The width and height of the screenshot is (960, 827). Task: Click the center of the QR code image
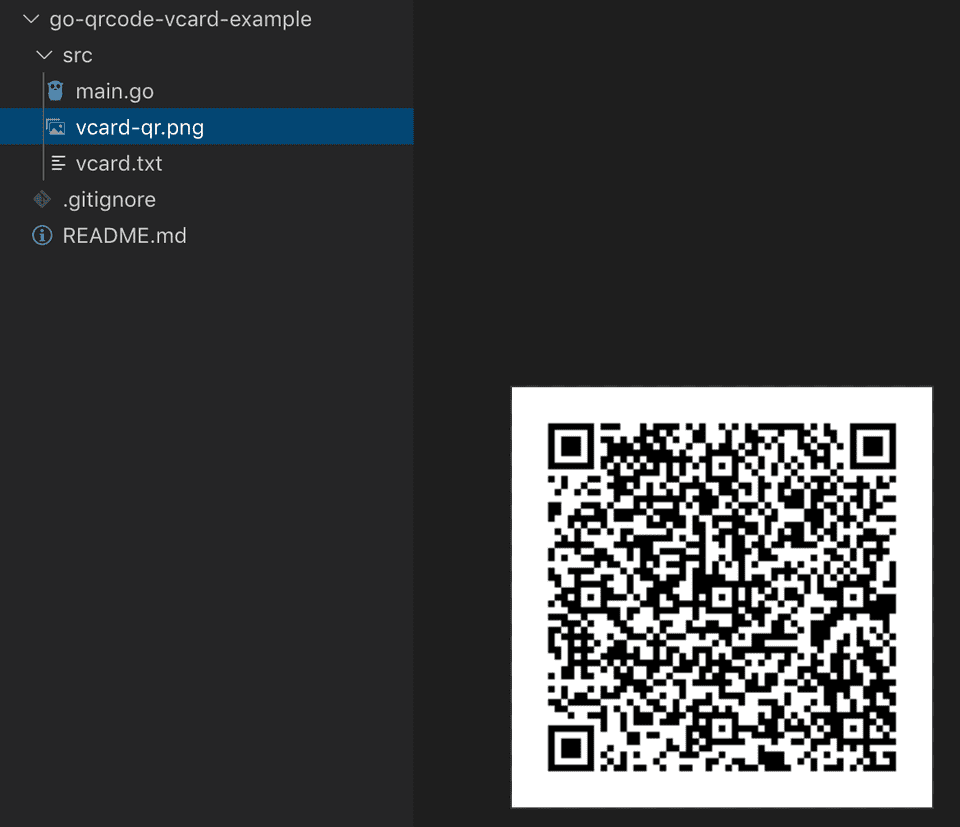[721, 597]
